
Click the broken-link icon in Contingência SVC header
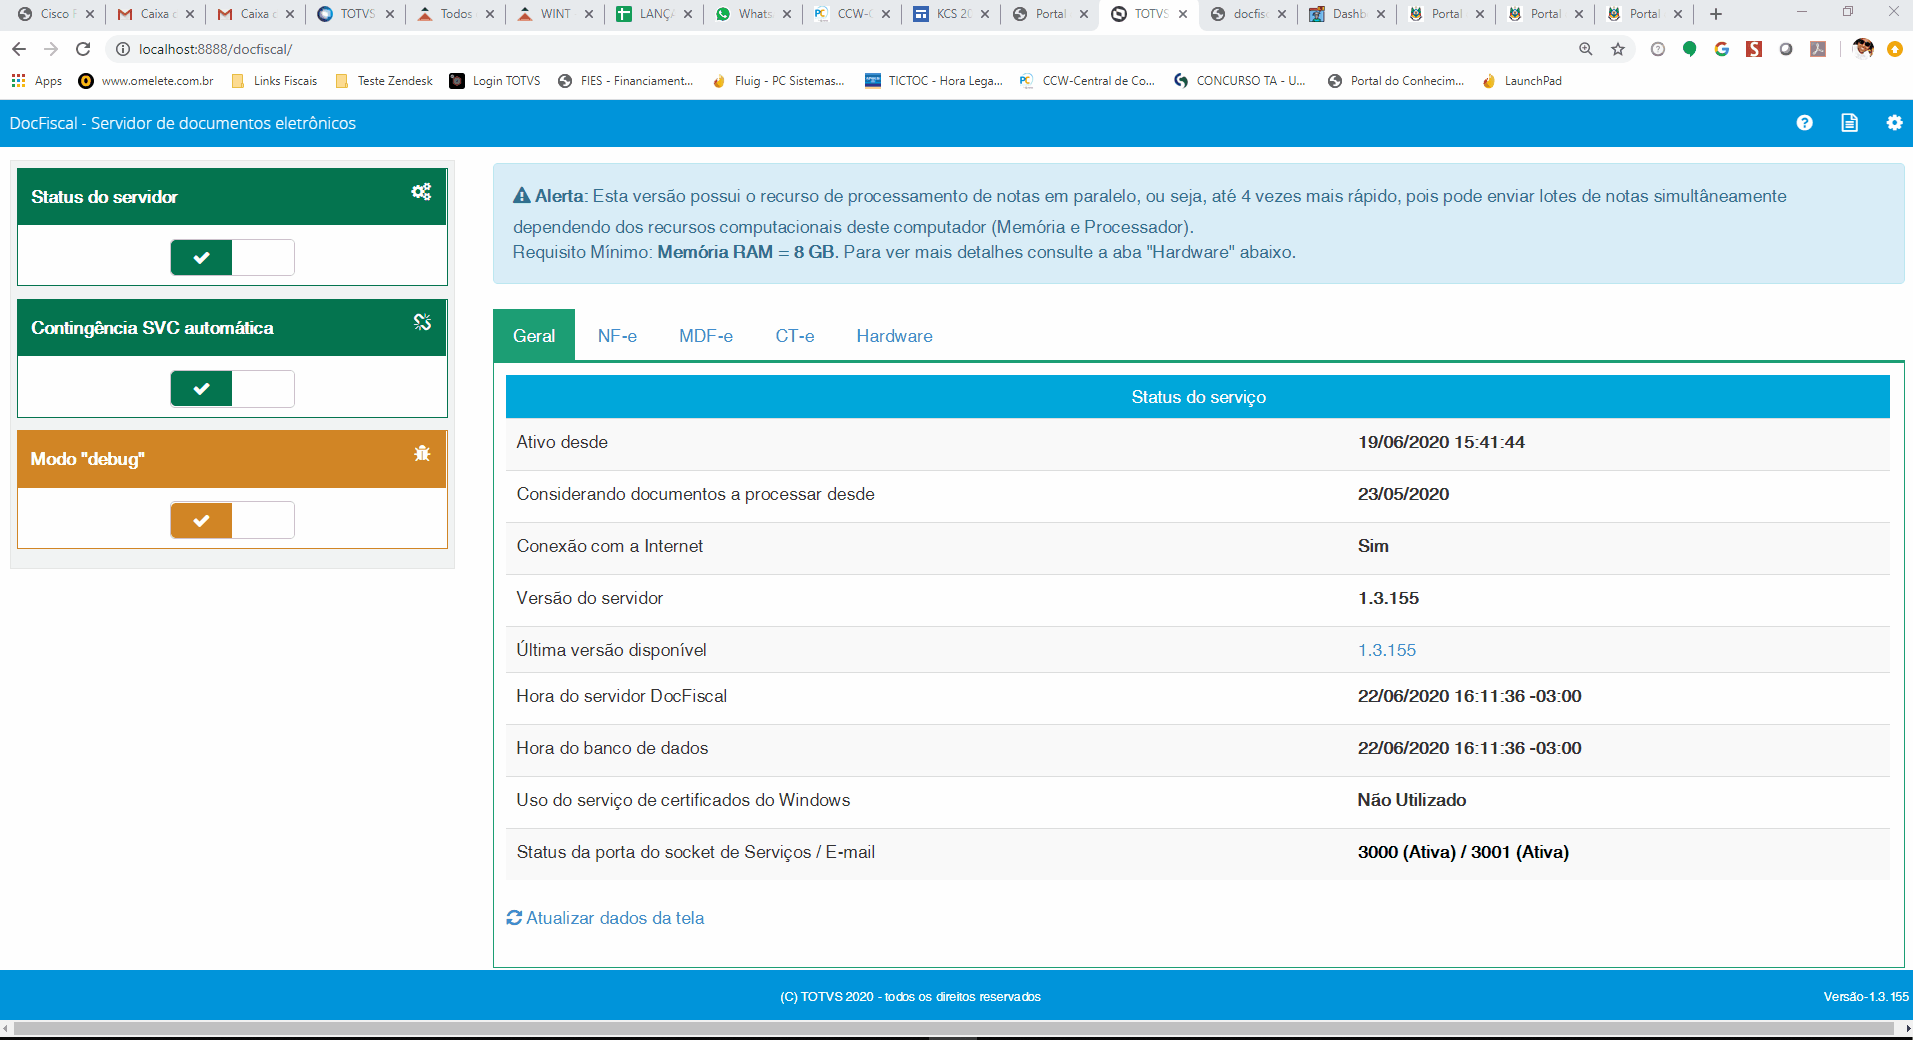click(422, 322)
